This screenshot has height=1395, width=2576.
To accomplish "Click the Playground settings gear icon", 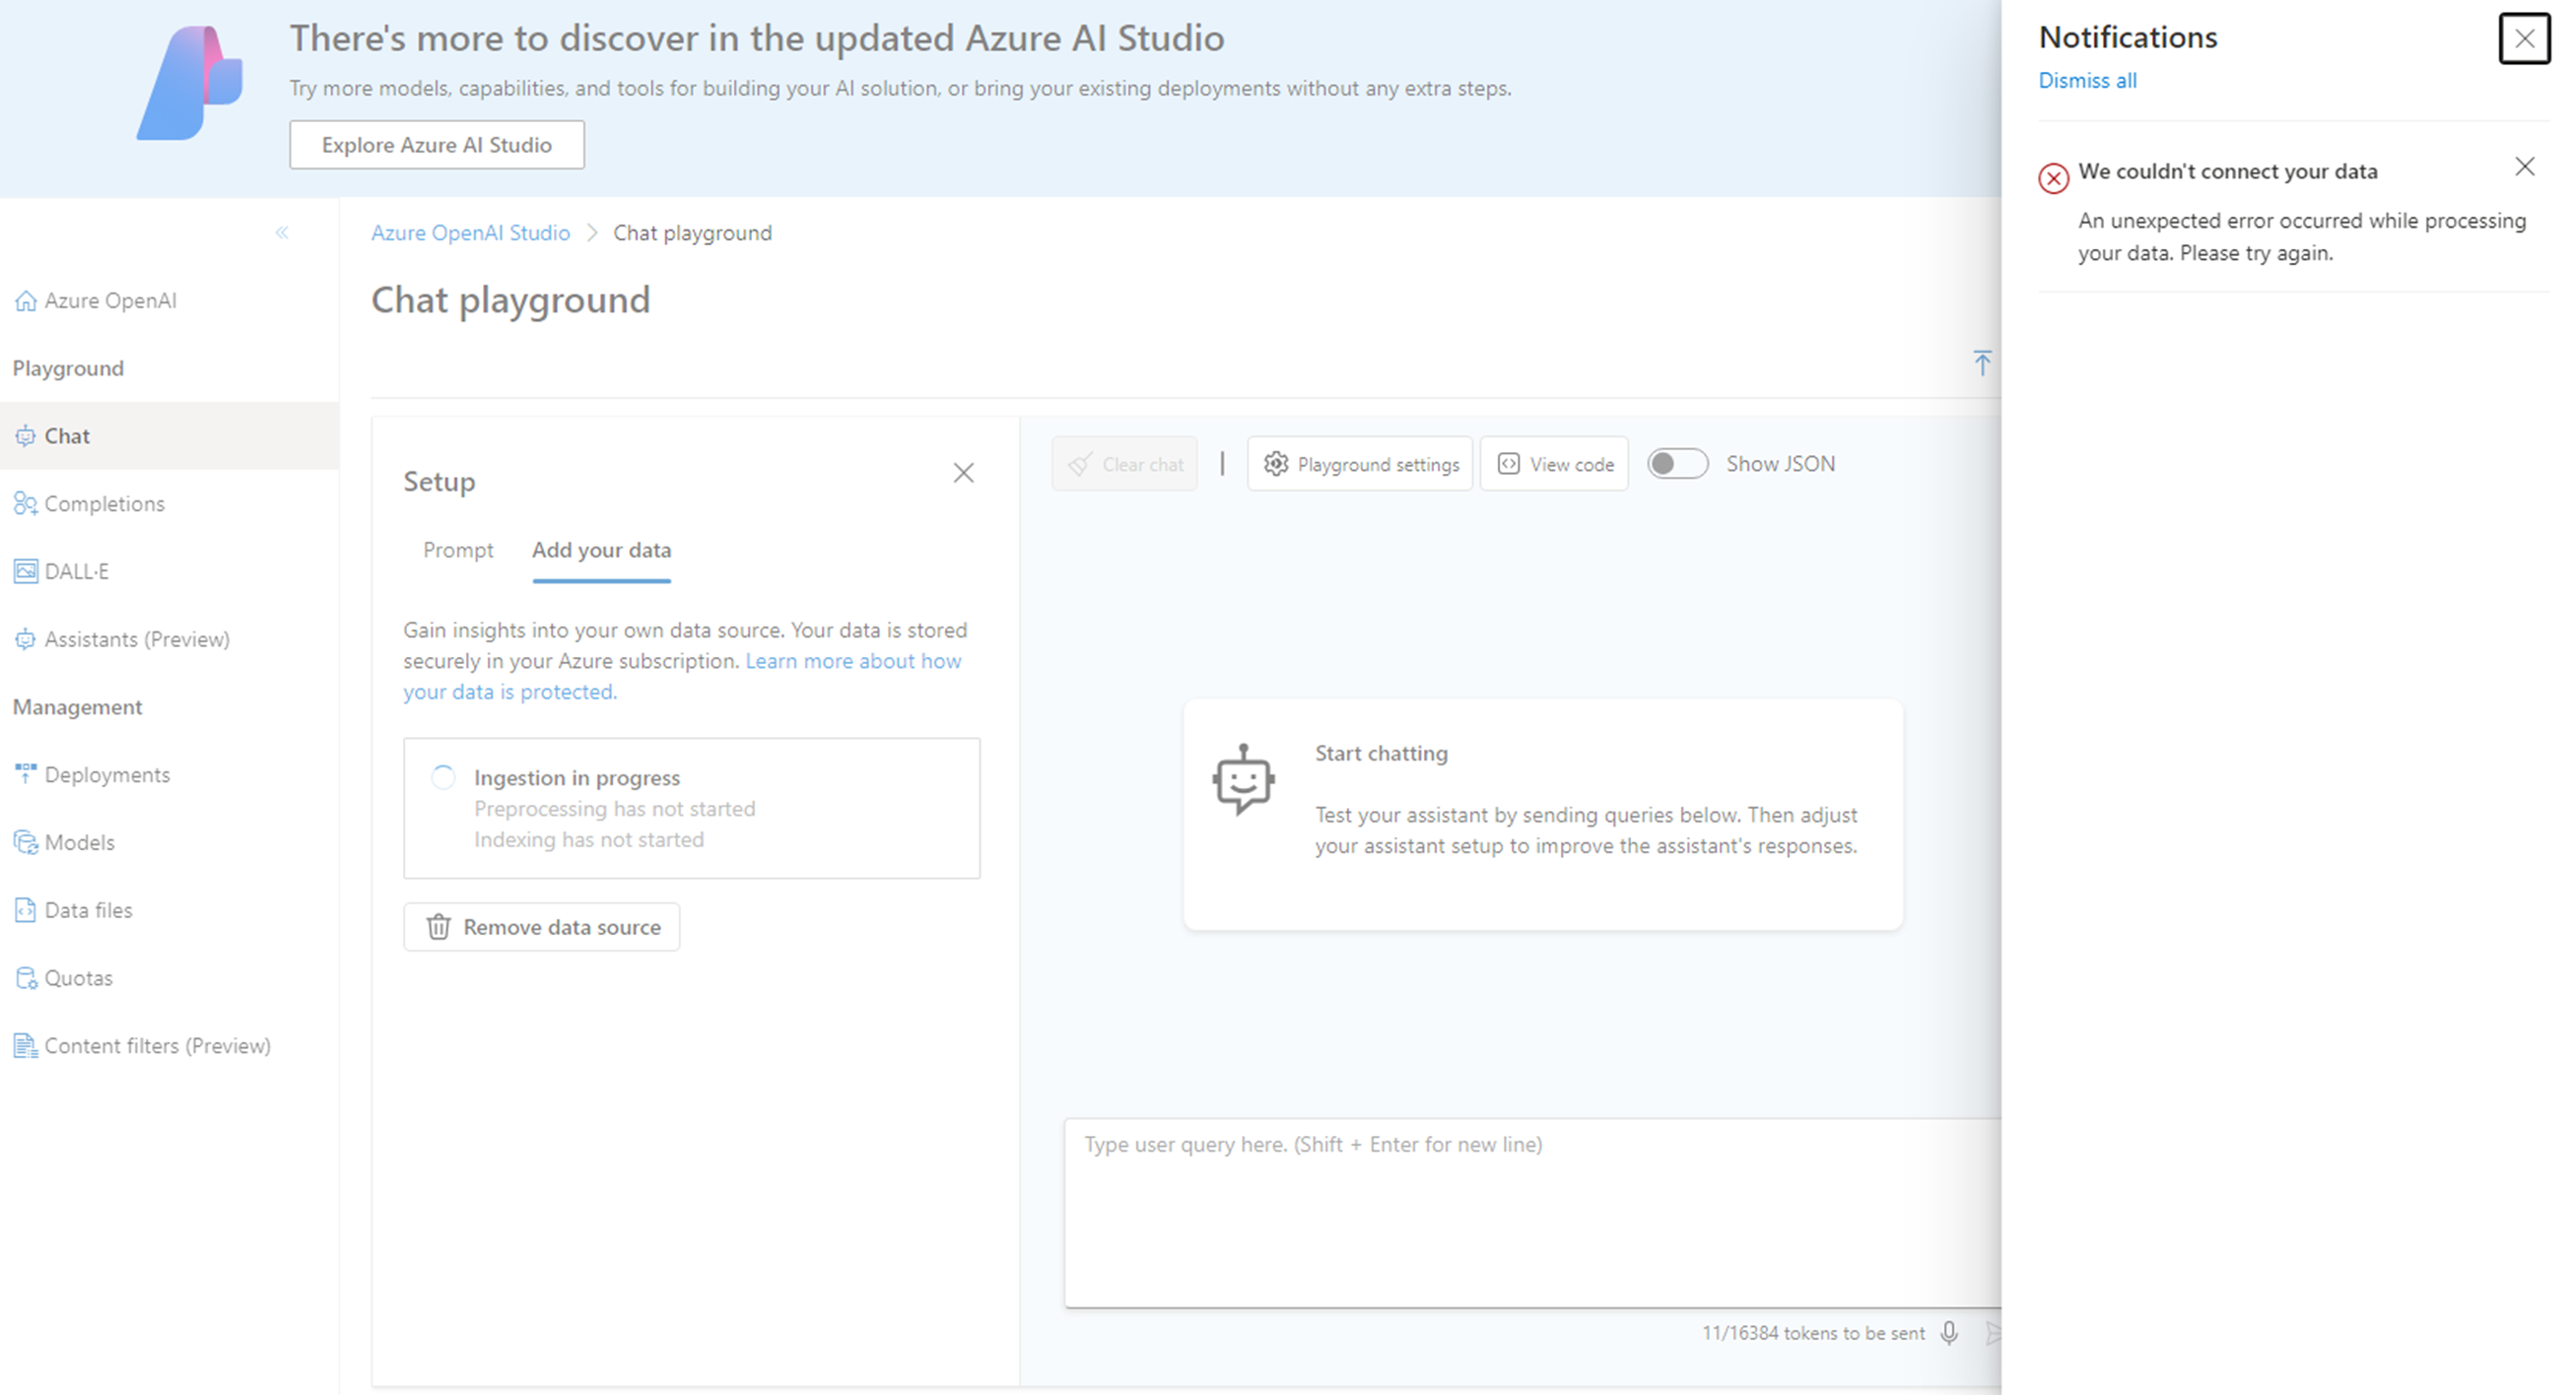I will pos(1276,464).
